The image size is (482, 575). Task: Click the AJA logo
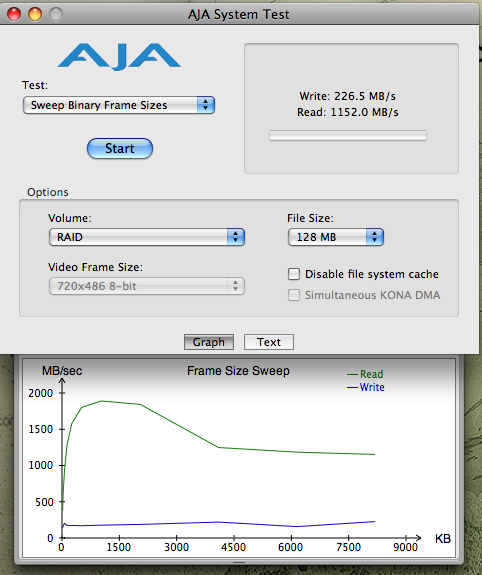tap(119, 56)
